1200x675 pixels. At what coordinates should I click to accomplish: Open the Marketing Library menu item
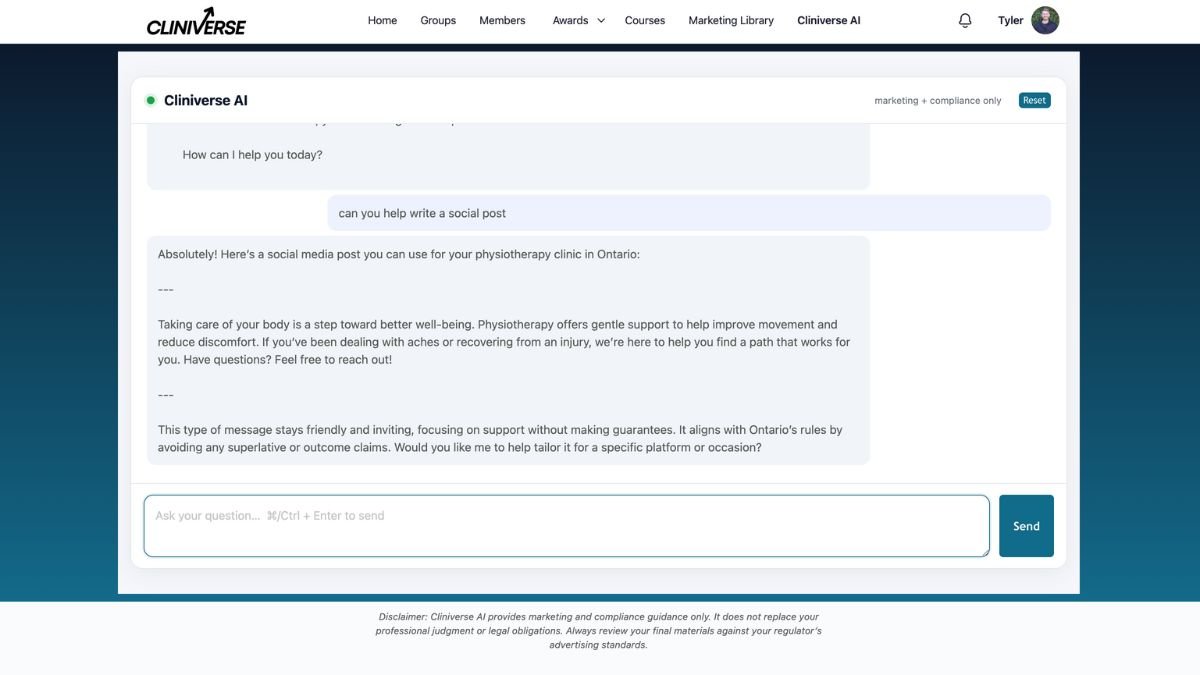[731, 20]
